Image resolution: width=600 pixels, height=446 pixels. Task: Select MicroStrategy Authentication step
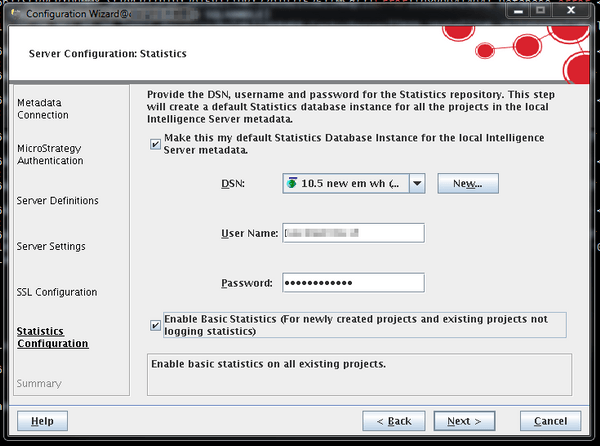tap(50, 155)
